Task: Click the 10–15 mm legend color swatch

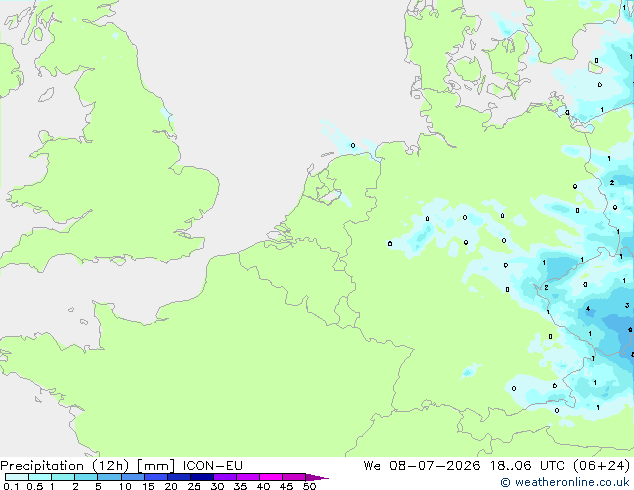Action: tap(132, 477)
